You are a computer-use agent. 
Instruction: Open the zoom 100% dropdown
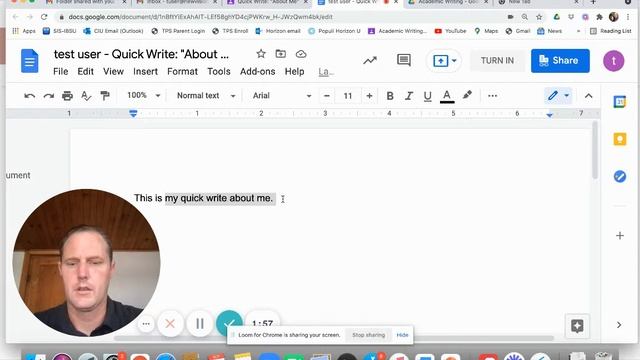click(x=143, y=96)
